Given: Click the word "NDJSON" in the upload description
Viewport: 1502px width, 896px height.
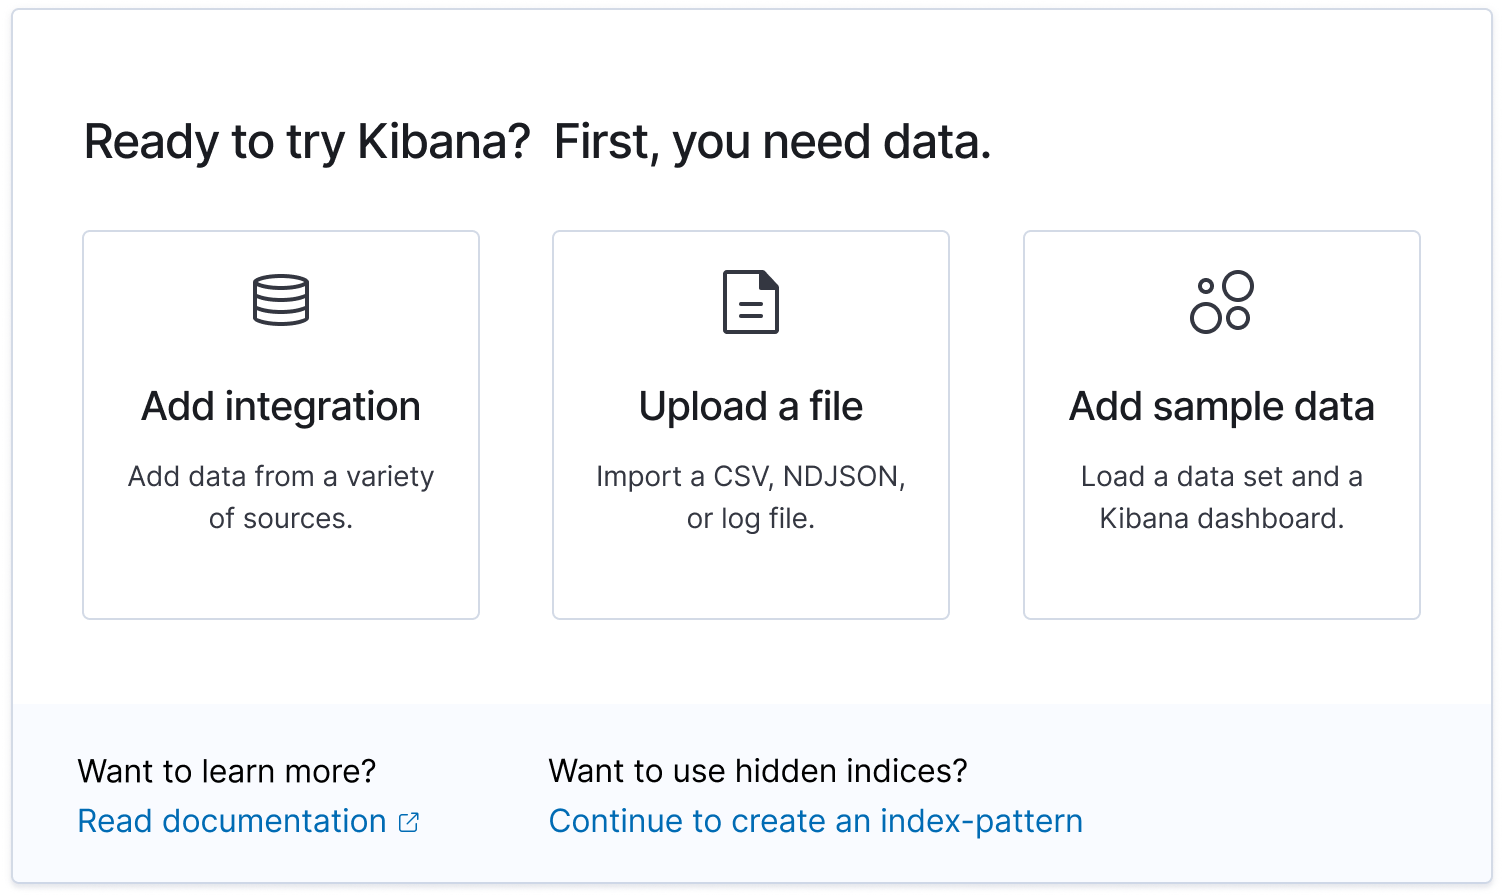Looking at the screenshot, I should [x=843, y=477].
